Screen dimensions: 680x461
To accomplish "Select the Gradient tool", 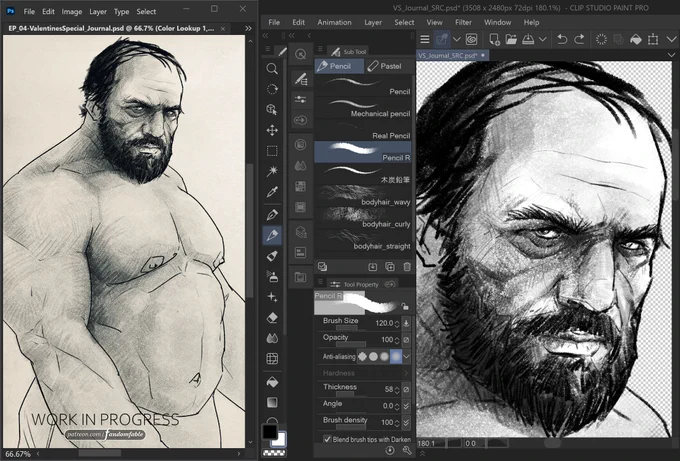I will click(272, 402).
